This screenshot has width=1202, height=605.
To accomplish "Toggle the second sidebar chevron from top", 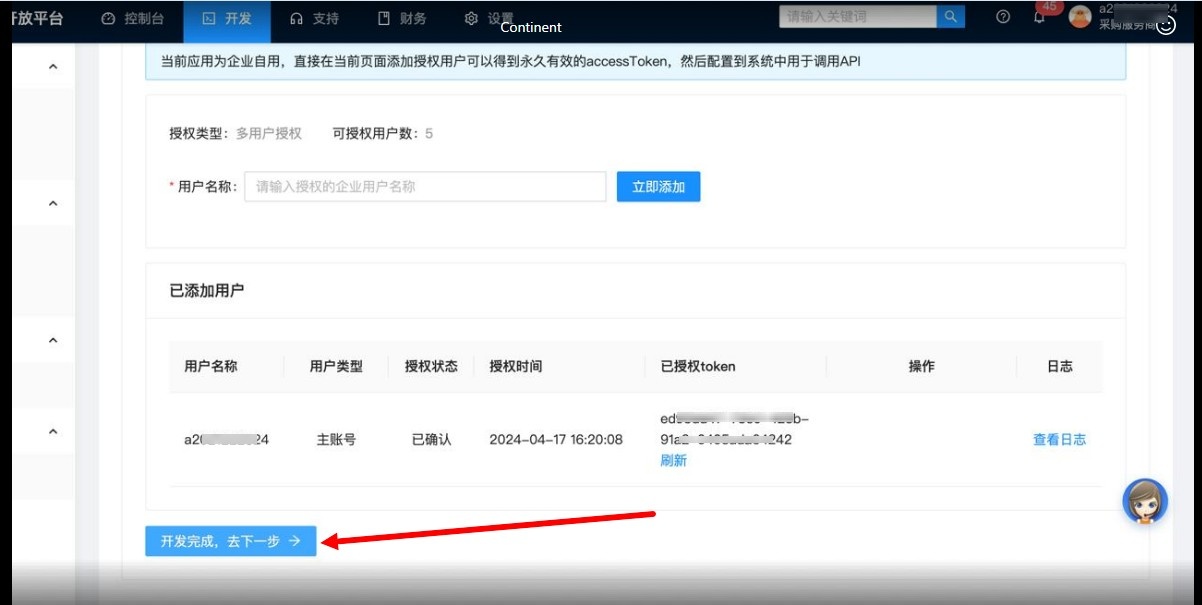I will (54, 203).
